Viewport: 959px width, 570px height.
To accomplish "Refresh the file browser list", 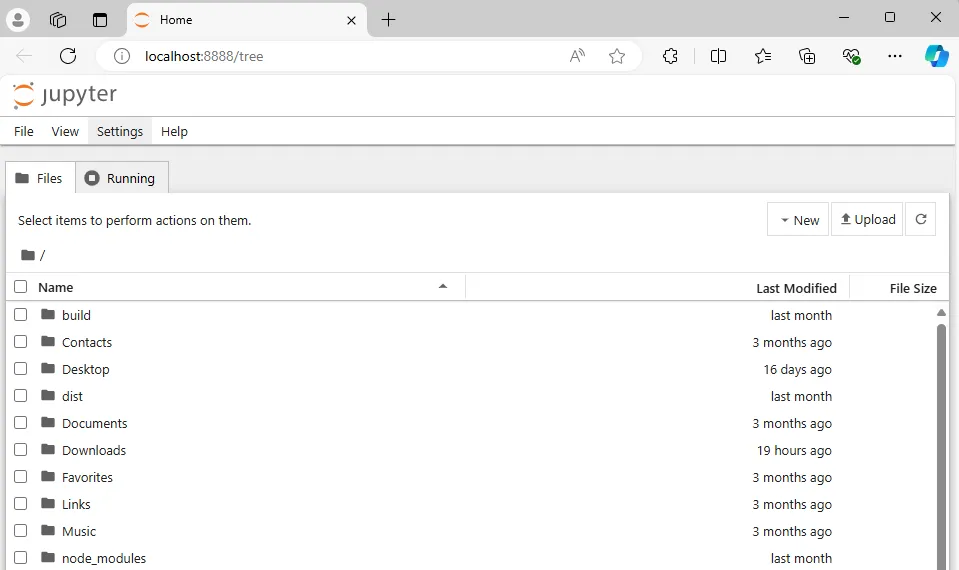I will 920,220.
